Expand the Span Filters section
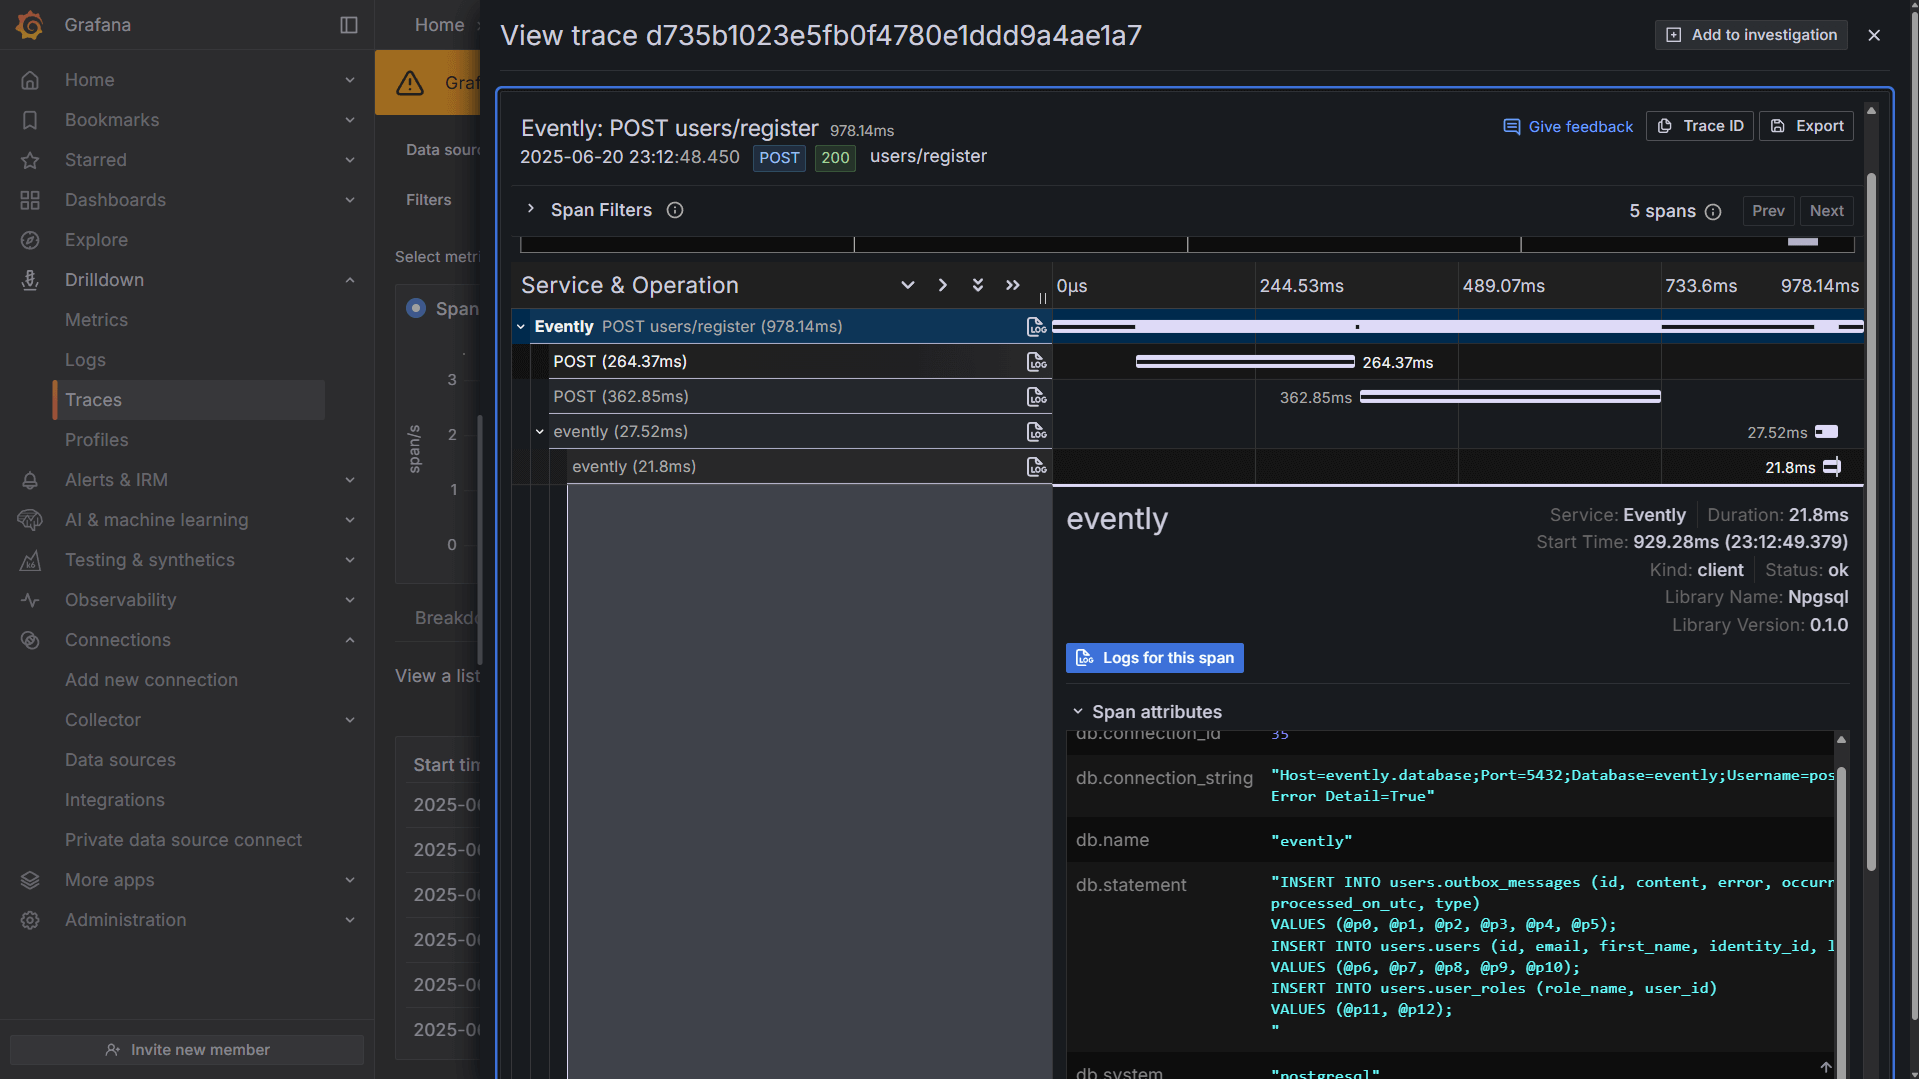This screenshot has height=1079, width=1919. pos(530,210)
